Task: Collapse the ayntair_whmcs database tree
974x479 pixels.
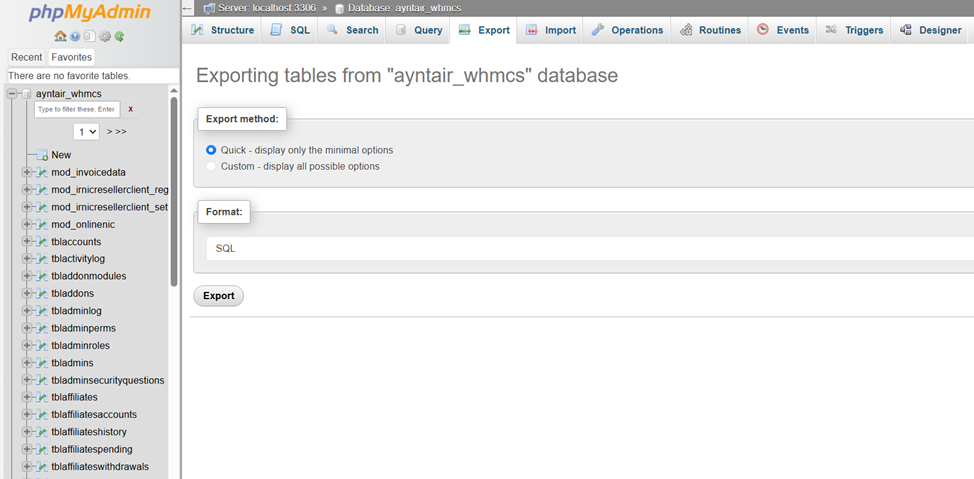Action: pyautogui.click(x=12, y=93)
